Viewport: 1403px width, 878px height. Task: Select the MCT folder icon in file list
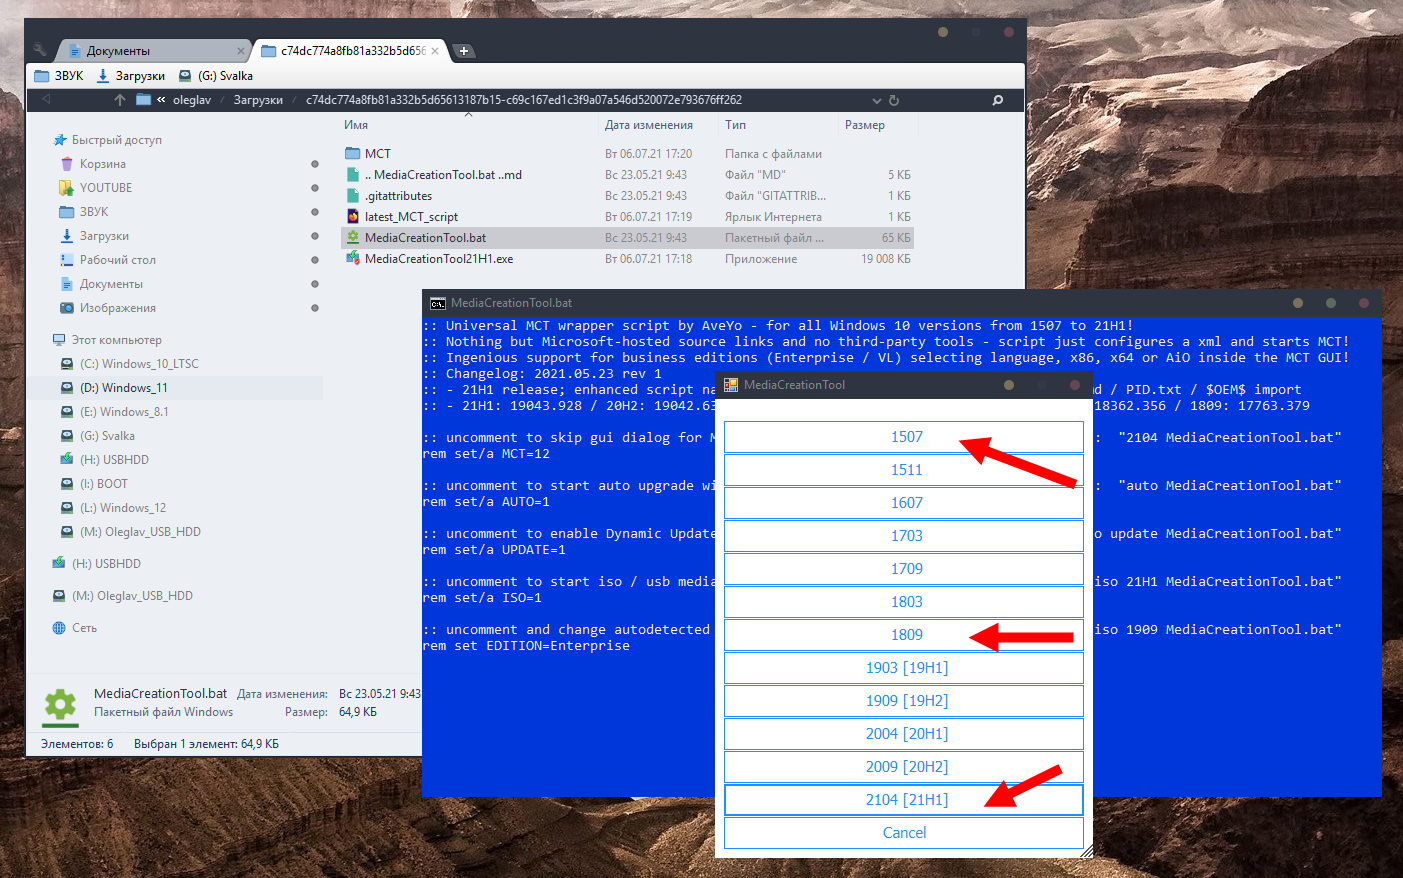click(x=353, y=153)
